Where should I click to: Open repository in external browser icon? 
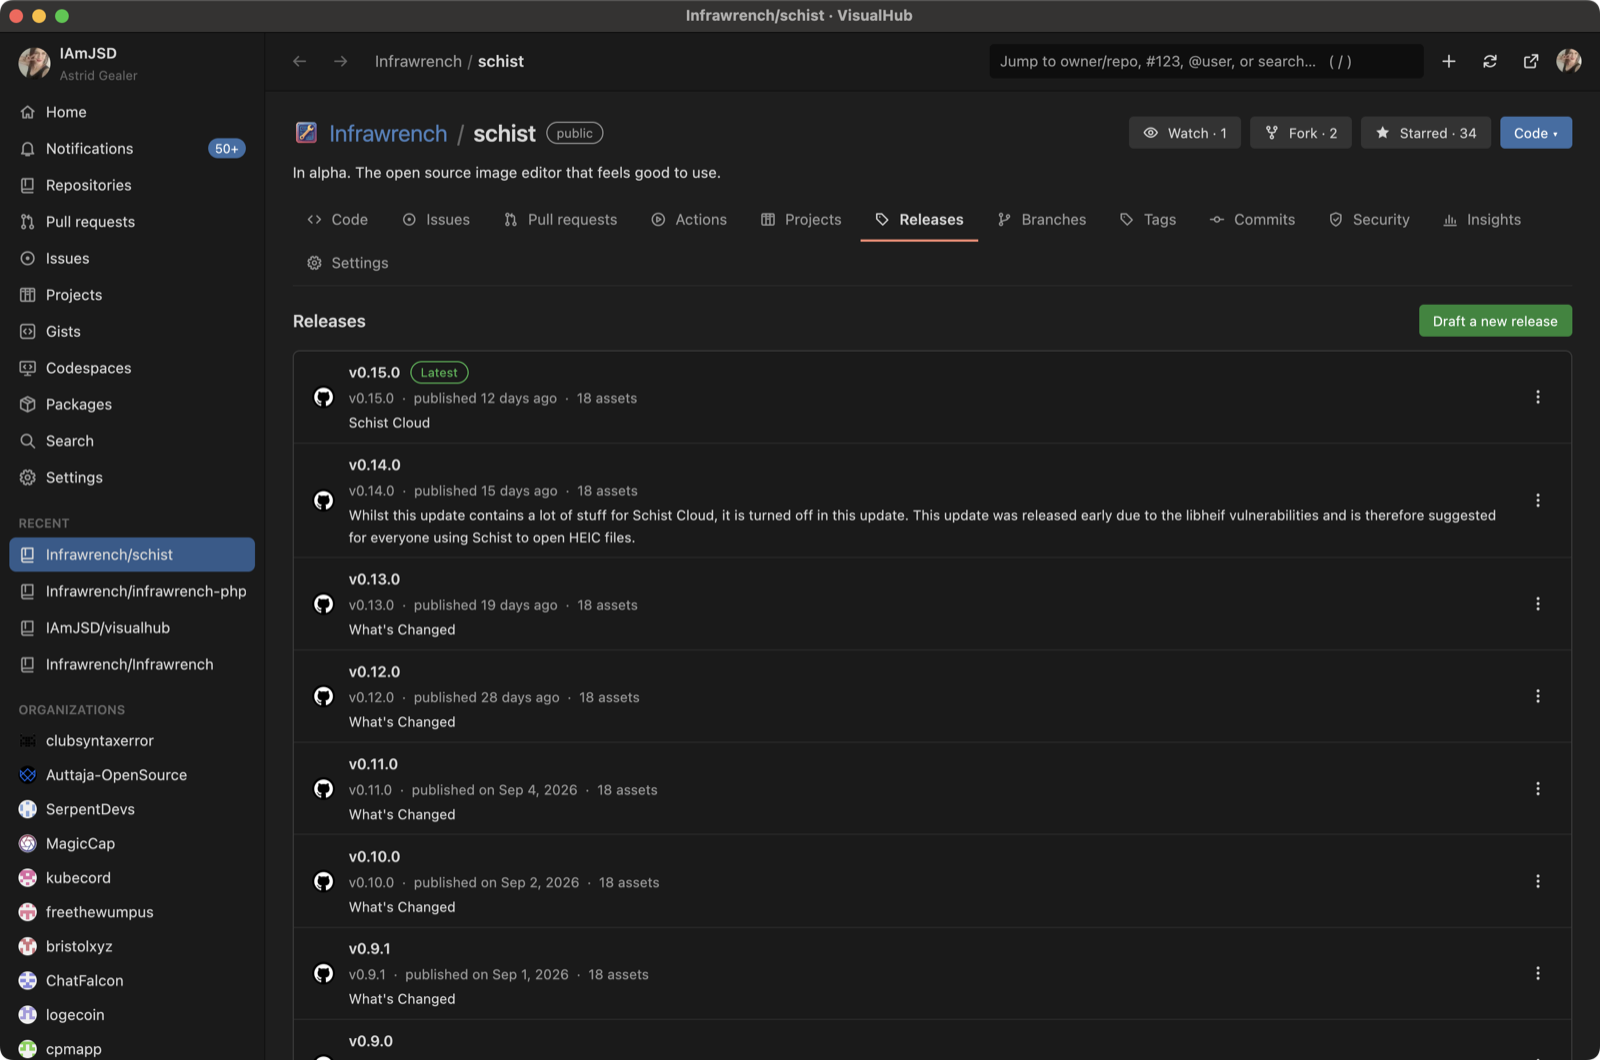tap(1531, 61)
